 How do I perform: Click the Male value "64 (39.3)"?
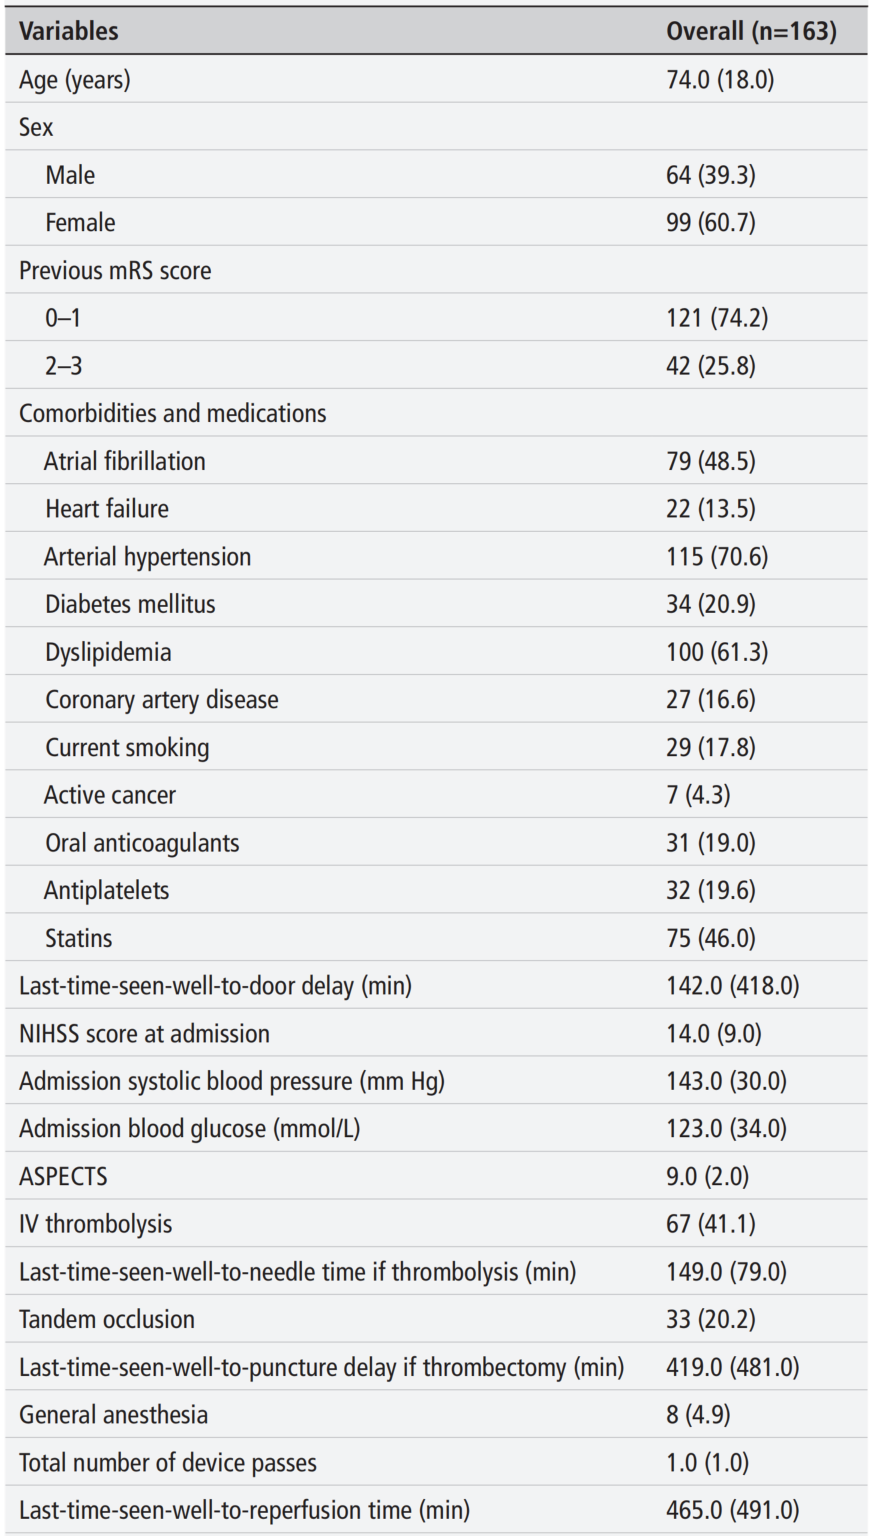(711, 175)
